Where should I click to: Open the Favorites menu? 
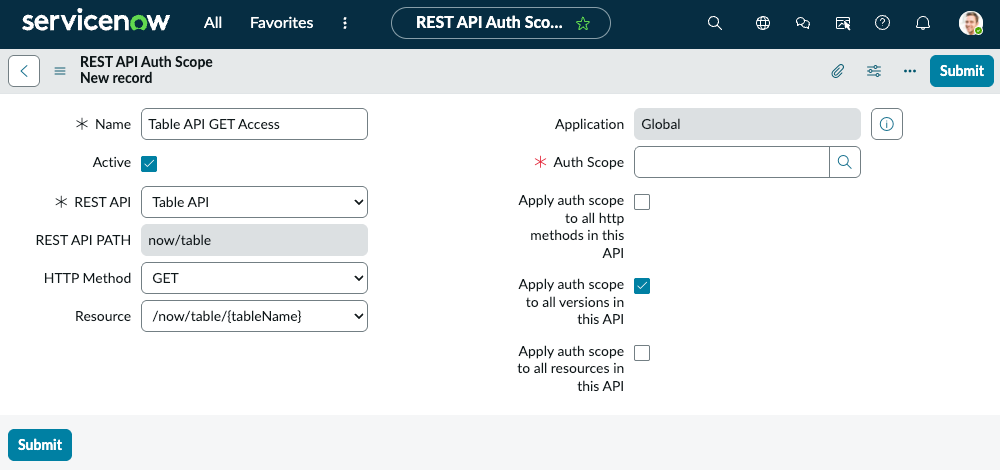(x=281, y=23)
